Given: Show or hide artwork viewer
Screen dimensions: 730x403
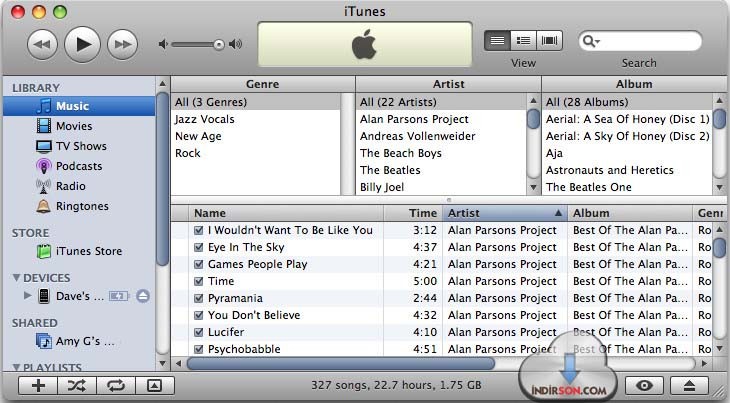Looking at the screenshot, I should point(155,385).
